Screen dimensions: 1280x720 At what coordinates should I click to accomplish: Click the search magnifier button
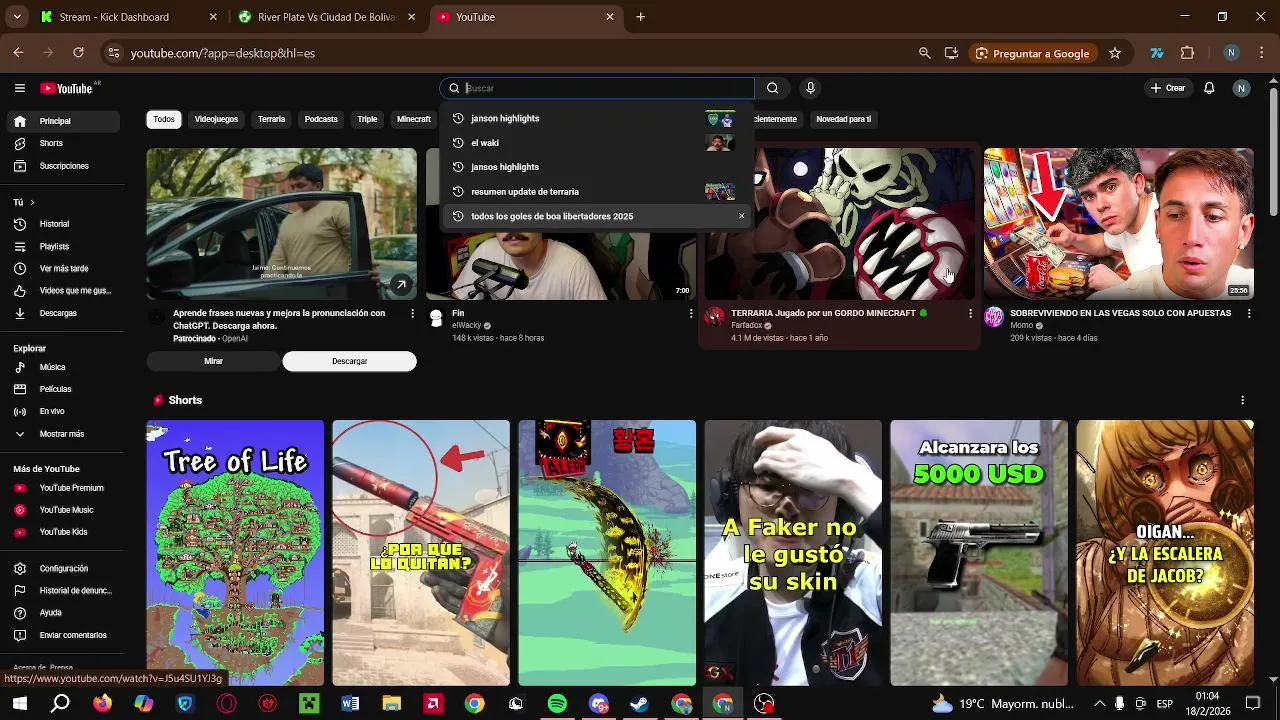pos(772,88)
